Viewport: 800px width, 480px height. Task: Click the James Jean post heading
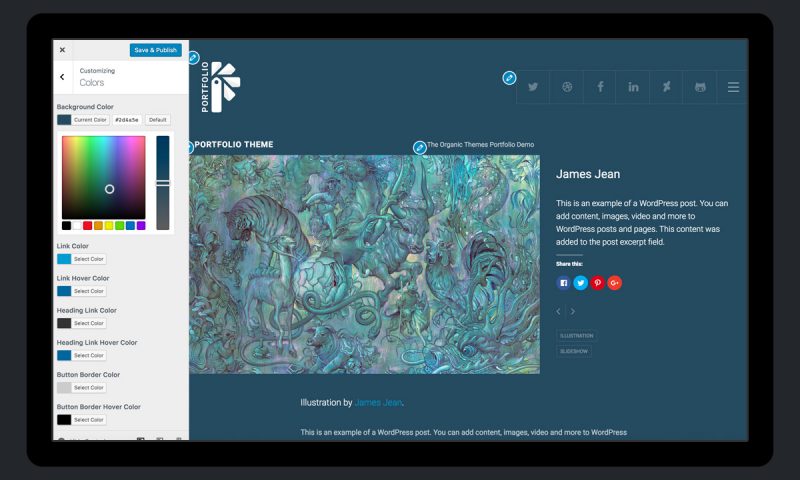[588, 174]
